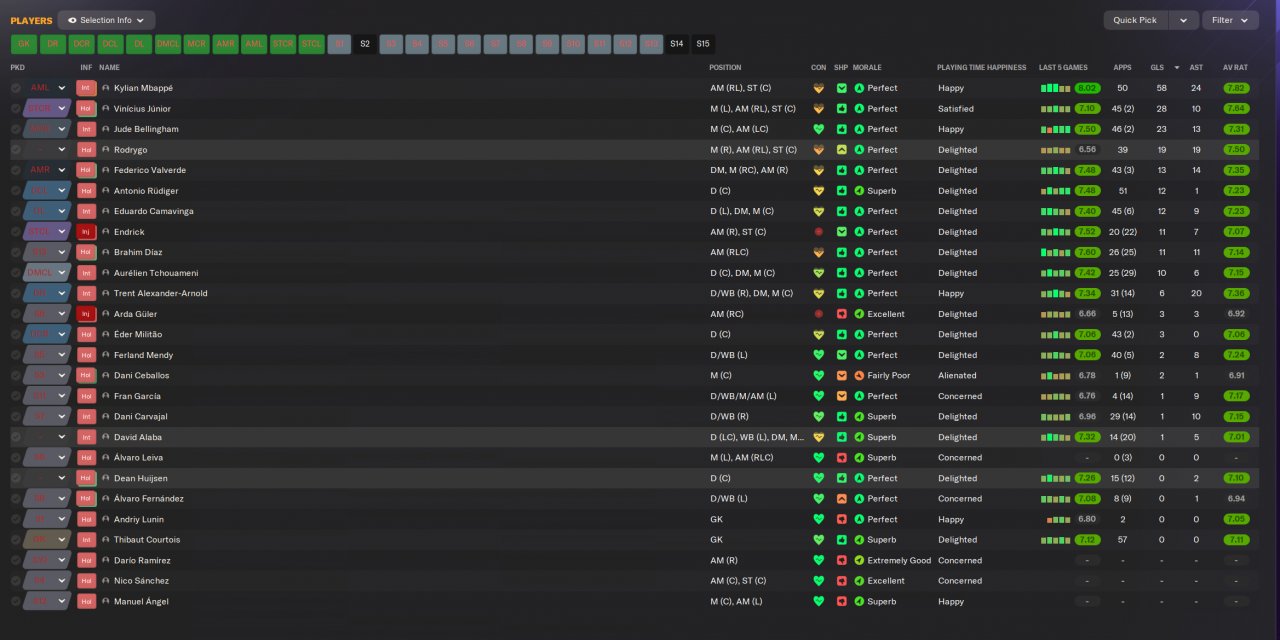Screen dimensions: 1280x640
Task: Toggle the picked checkmark for Dean Huijsen
Action: pos(16,478)
